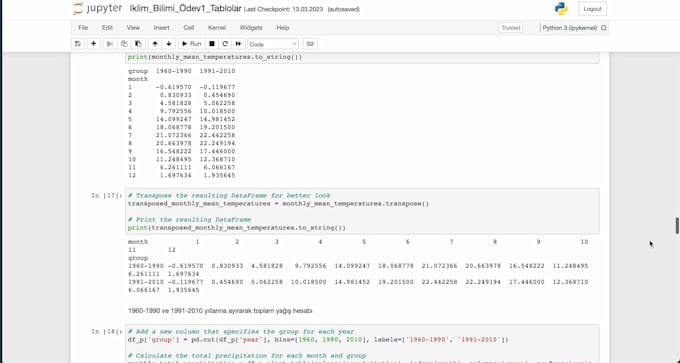Insert a new cell below with plus icon
The width and height of the screenshot is (680, 363).
(93, 44)
